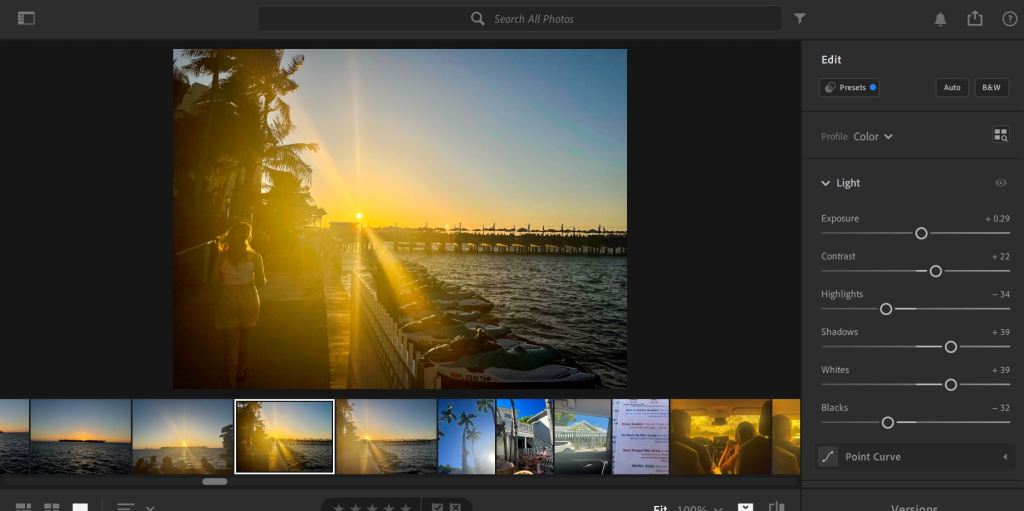The image size is (1024, 511).
Task: Toggle Light panel visibility eye icon
Action: coord(1001,183)
